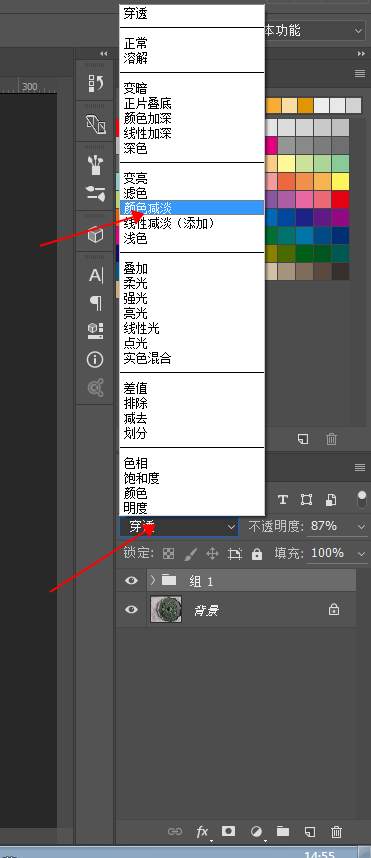Open the 不透明度 opacity dropdown arrow

361,526
